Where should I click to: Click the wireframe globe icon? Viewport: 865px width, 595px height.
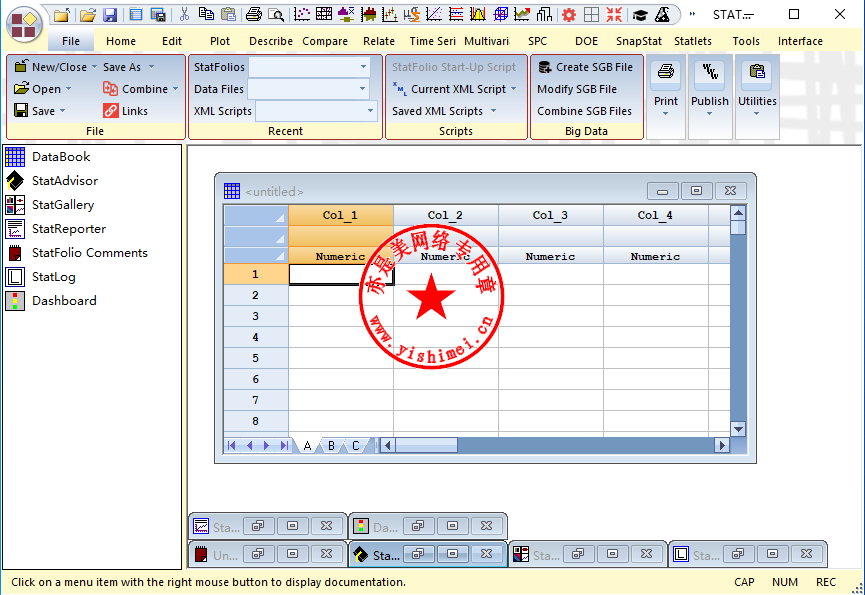point(500,14)
